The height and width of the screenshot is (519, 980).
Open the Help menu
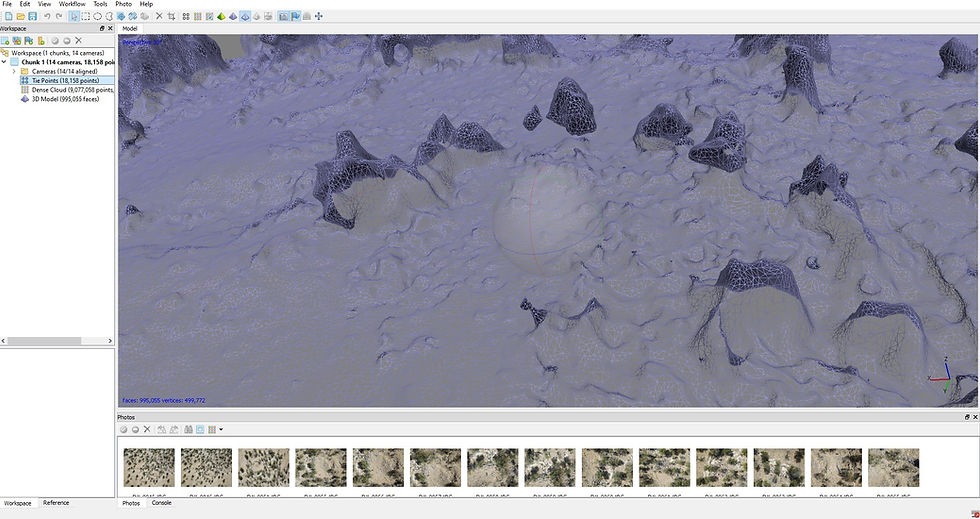[146, 4]
